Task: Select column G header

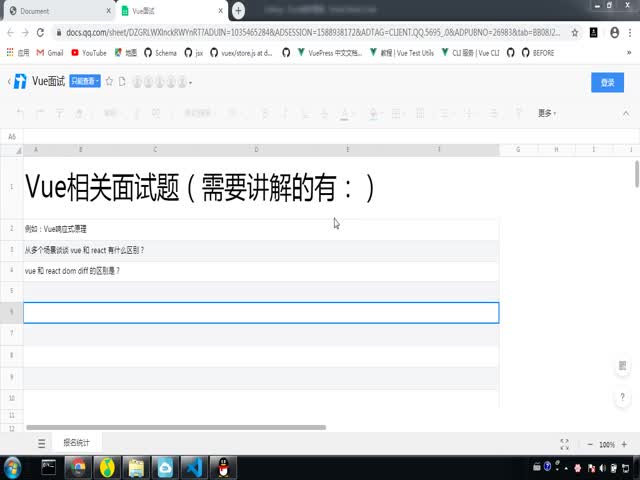Action: pos(518,150)
